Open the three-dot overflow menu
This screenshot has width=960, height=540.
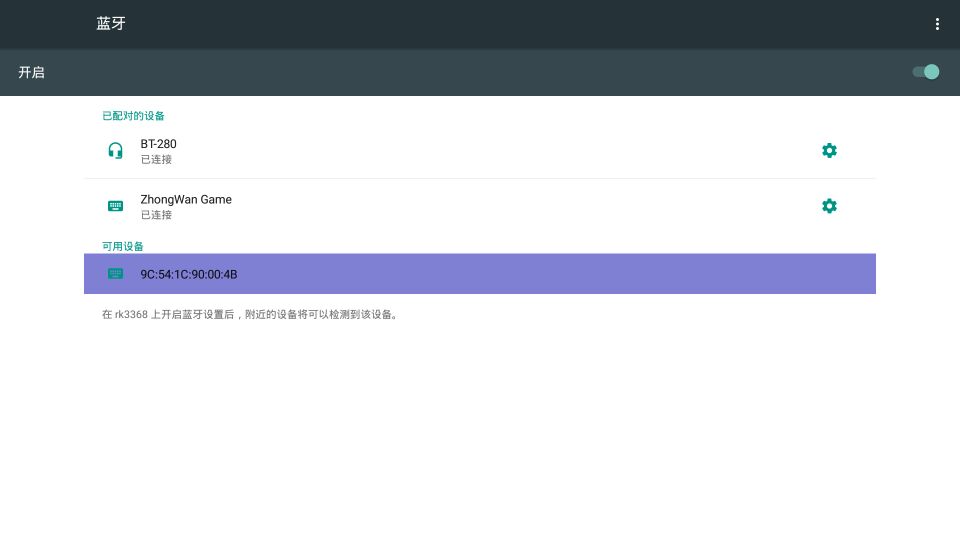click(937, 24)
